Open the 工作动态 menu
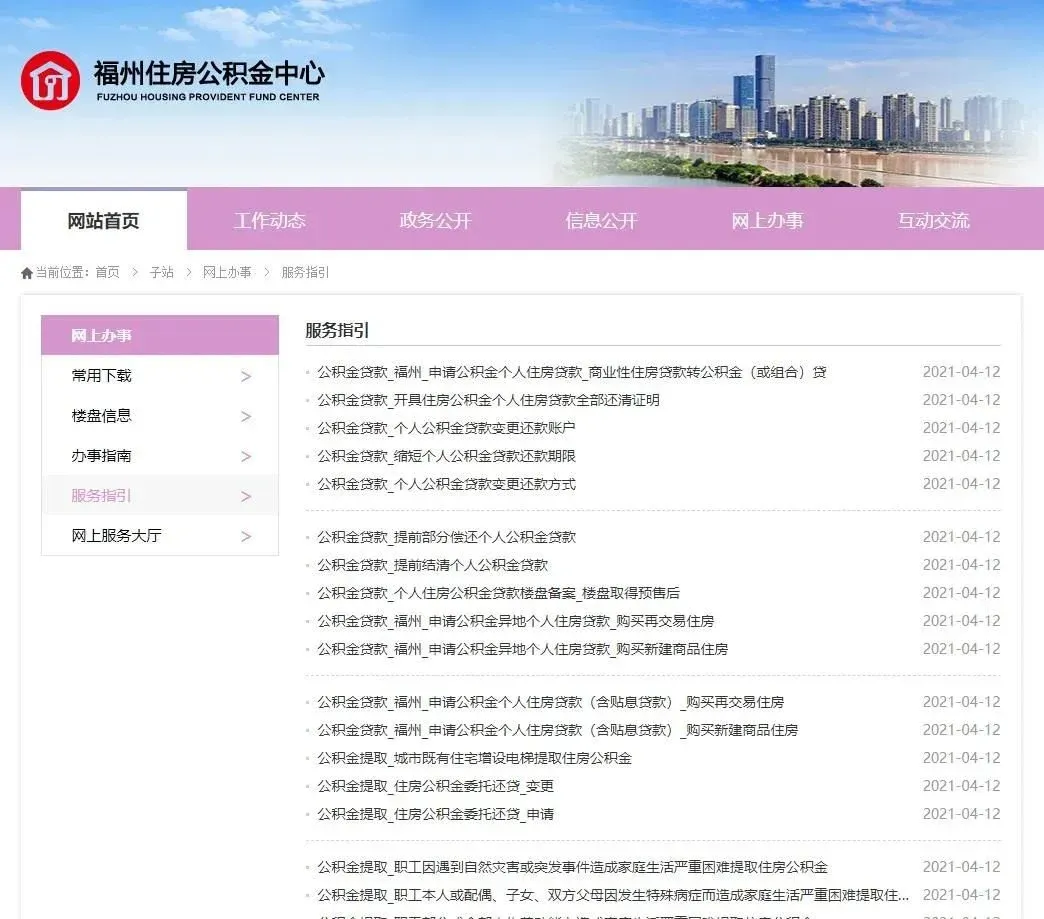 coord(268,220)
